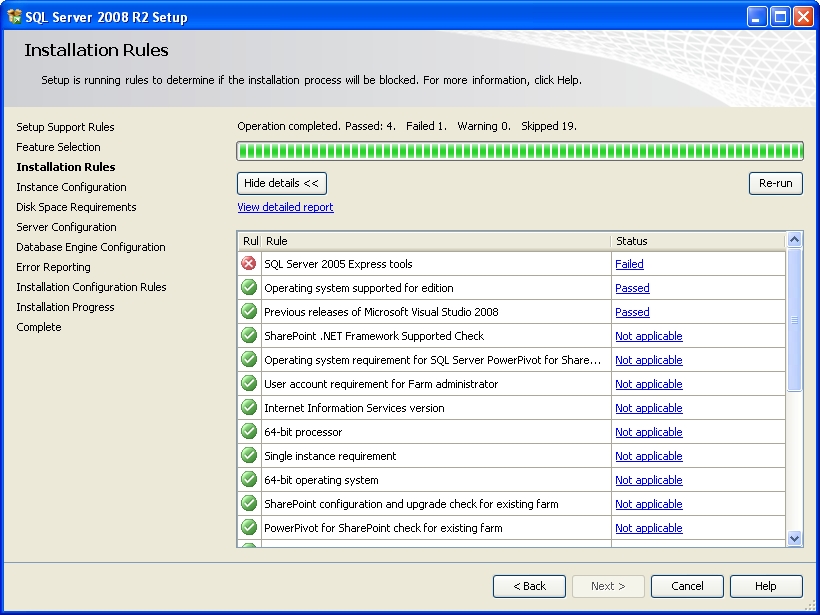Viewport: 820px width, 615px height.
Task: Click the rules list scrollbar up arrow
Action: 794,240
